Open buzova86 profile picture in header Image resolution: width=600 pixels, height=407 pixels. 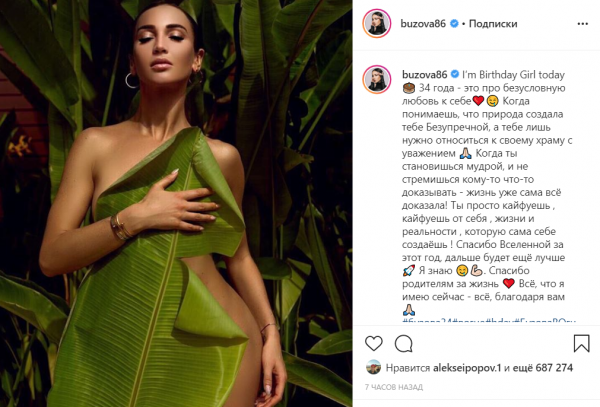(377, 23)
